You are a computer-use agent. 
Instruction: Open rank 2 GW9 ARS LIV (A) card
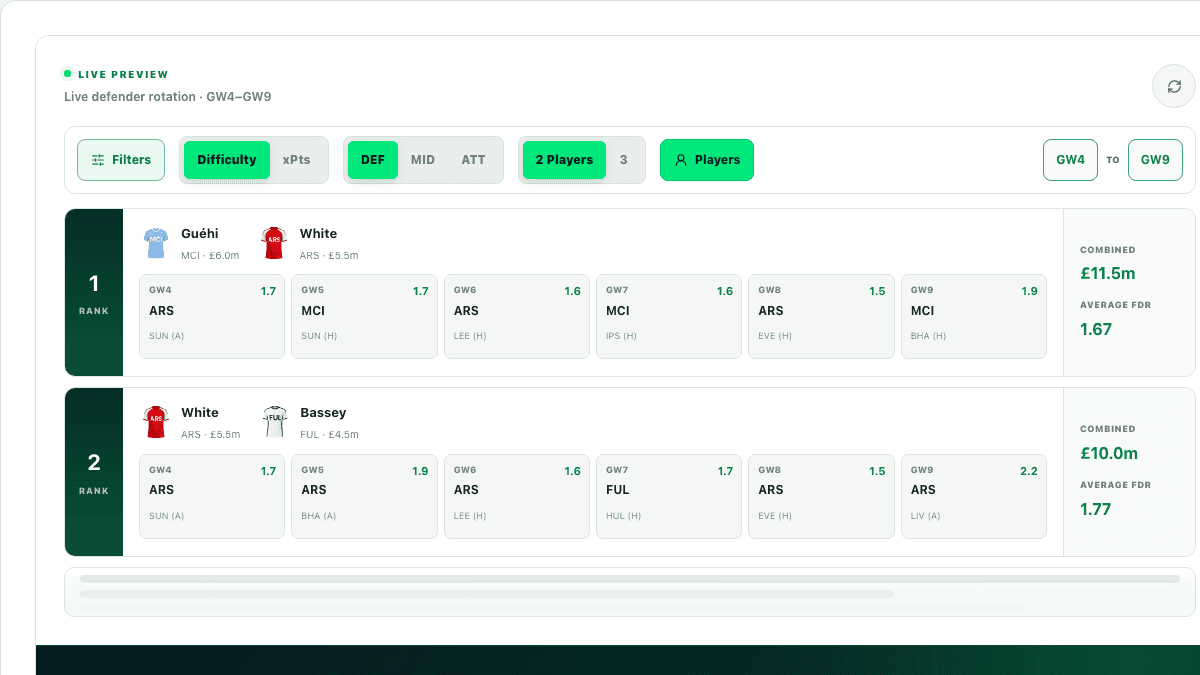pos(974,497)
